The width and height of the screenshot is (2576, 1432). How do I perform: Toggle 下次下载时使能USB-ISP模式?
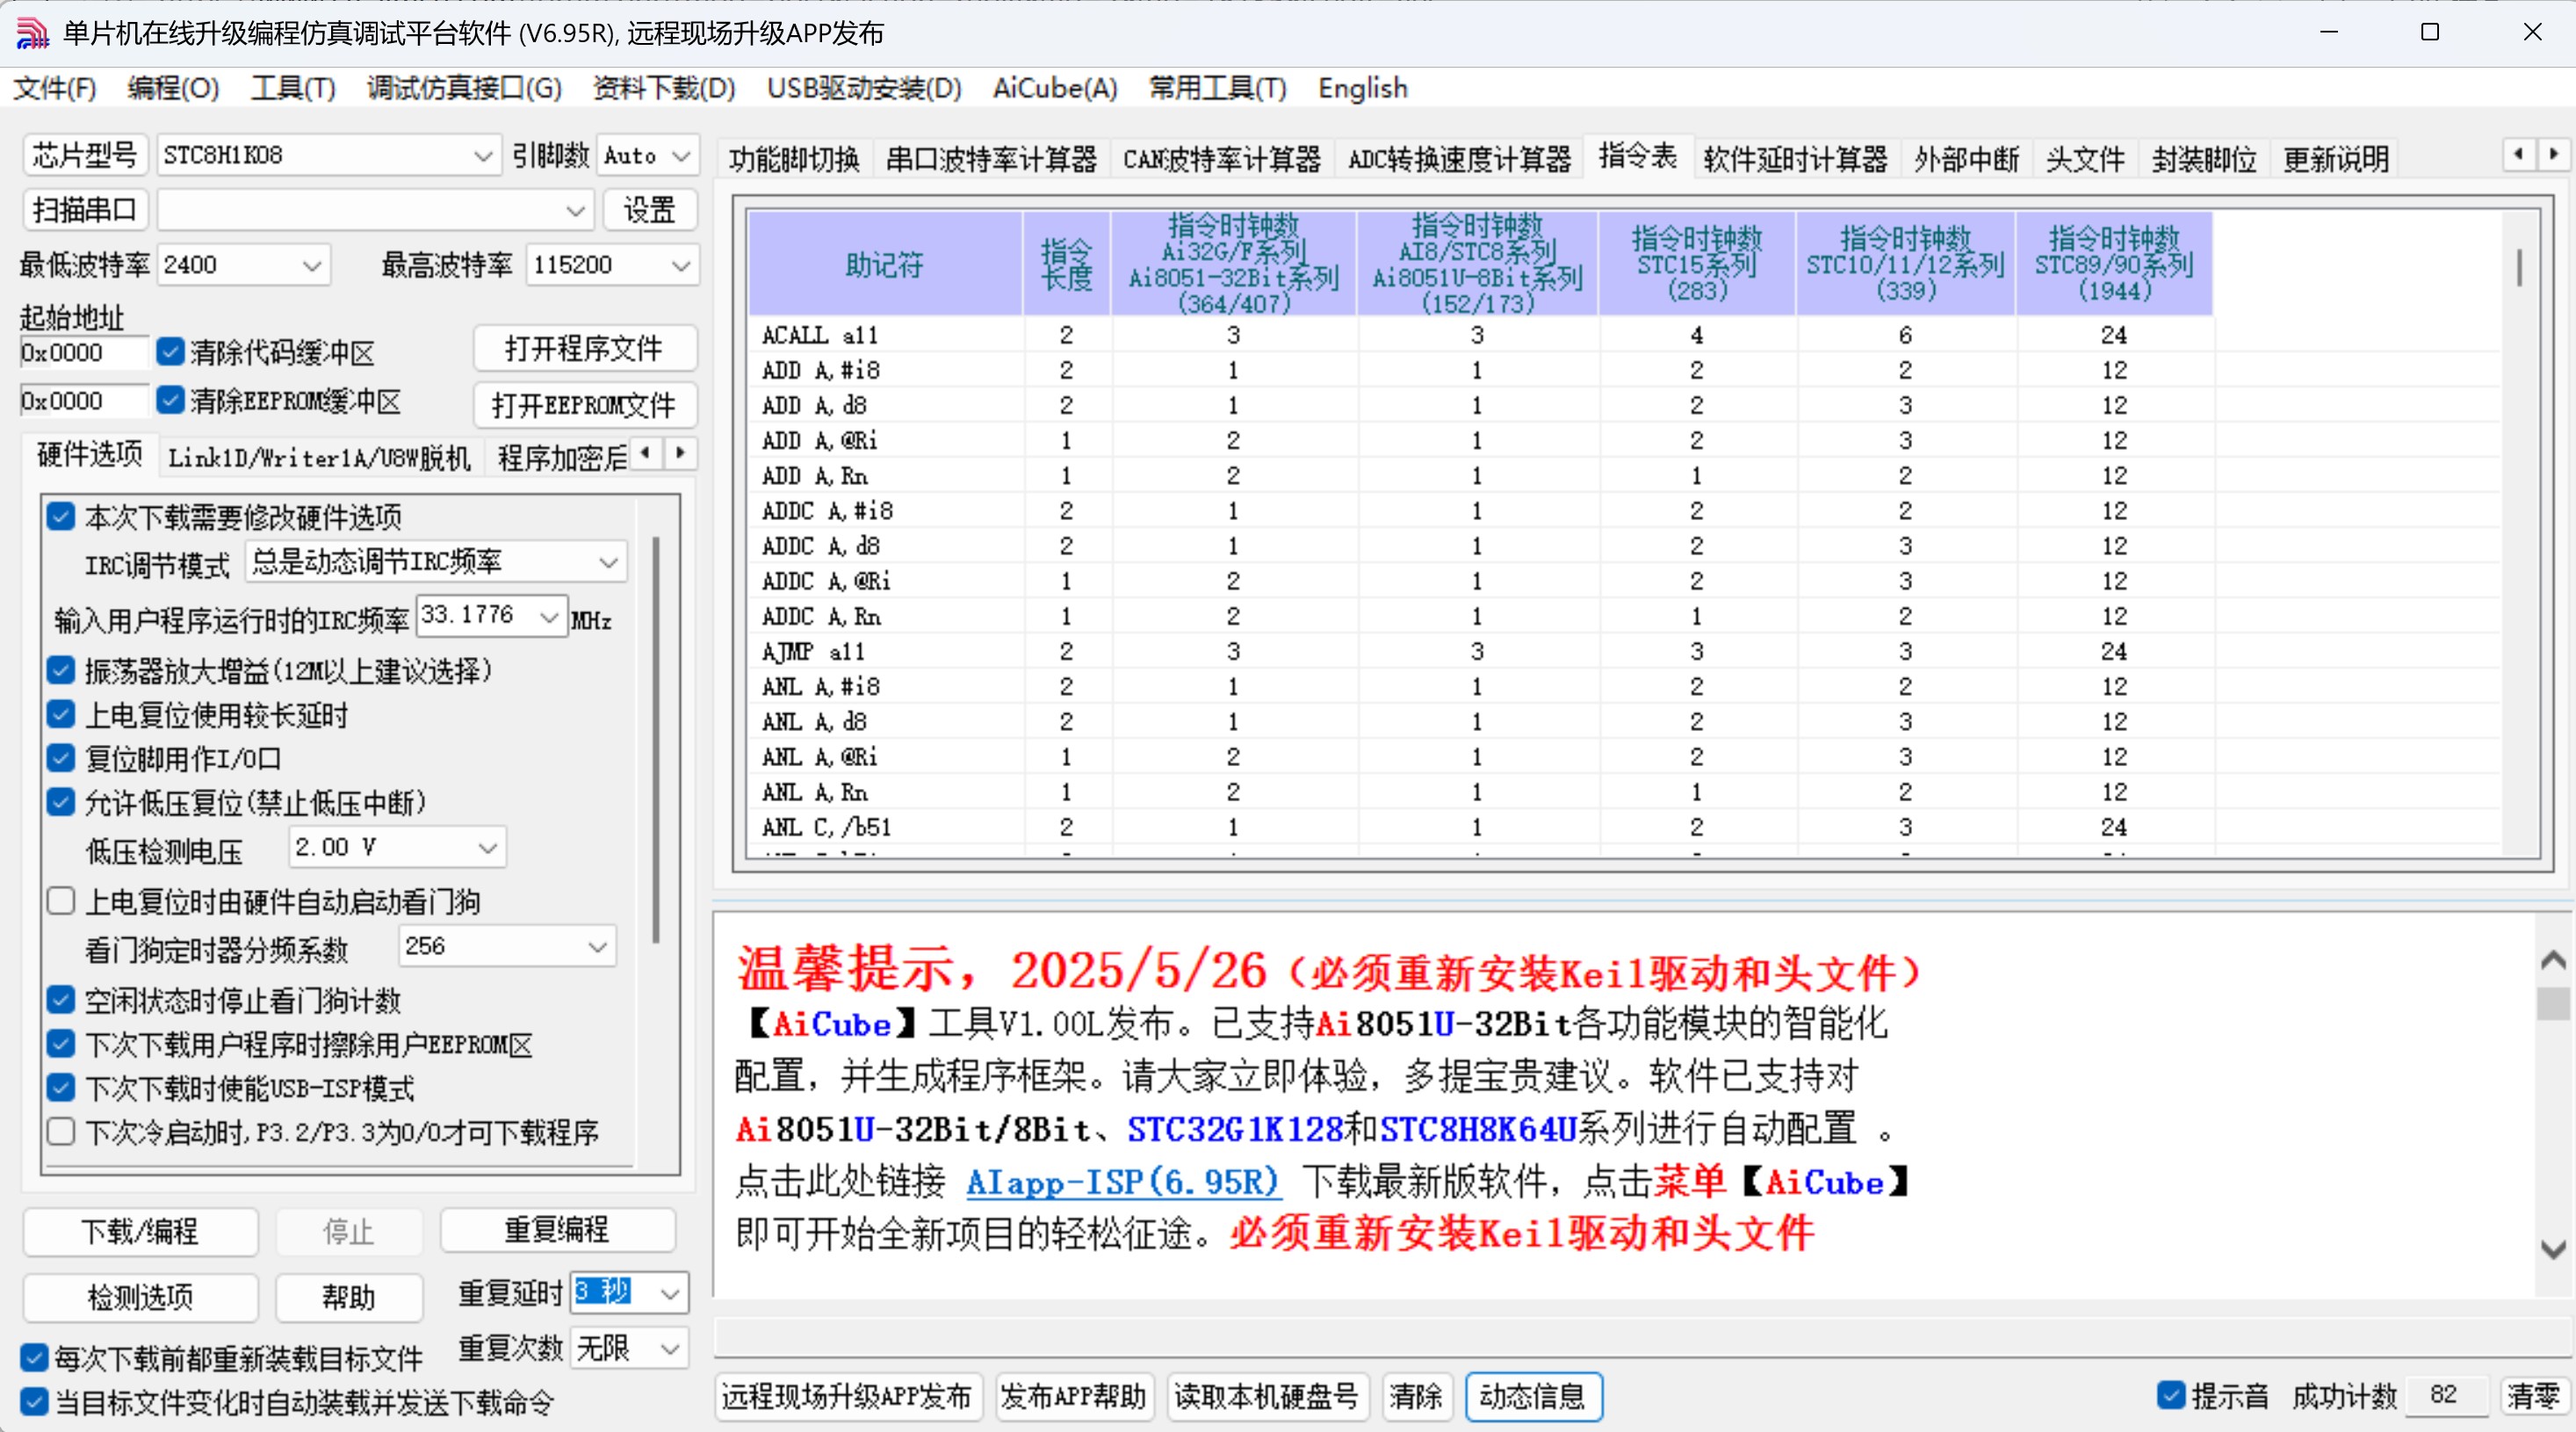(x=61, y=1088)
